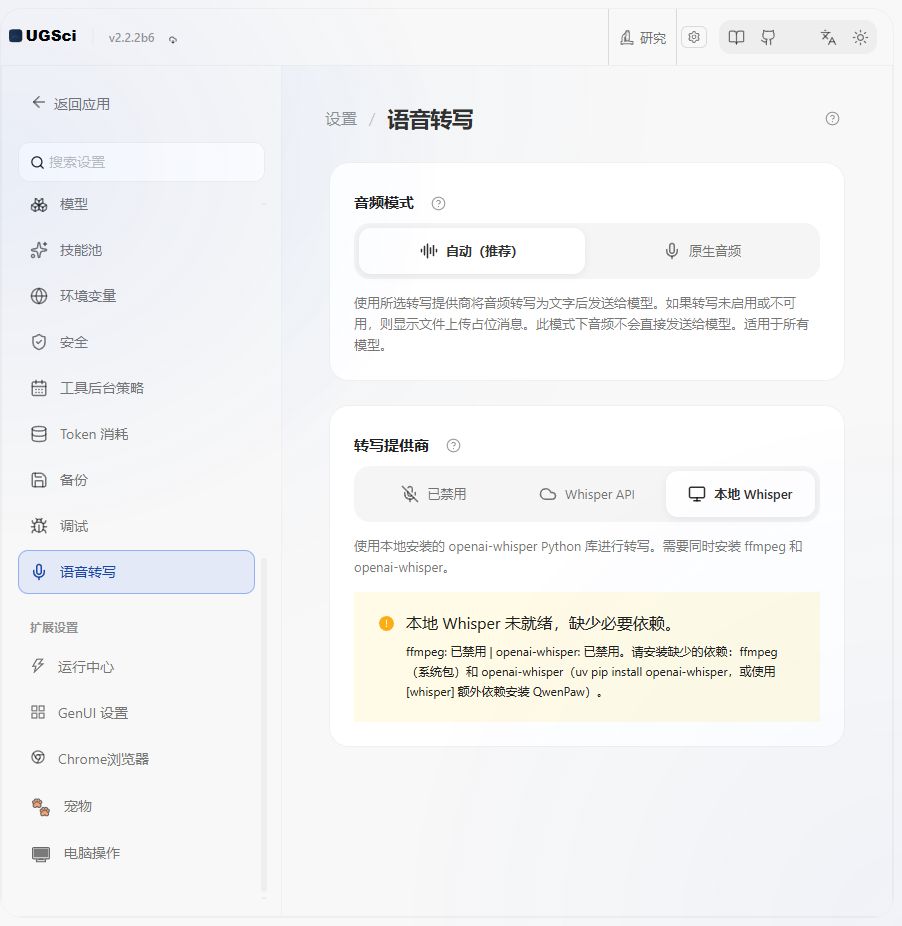902x926 pixels.
Task: Open page help icon beside 语音转写 title
Action: click(832, 119)
